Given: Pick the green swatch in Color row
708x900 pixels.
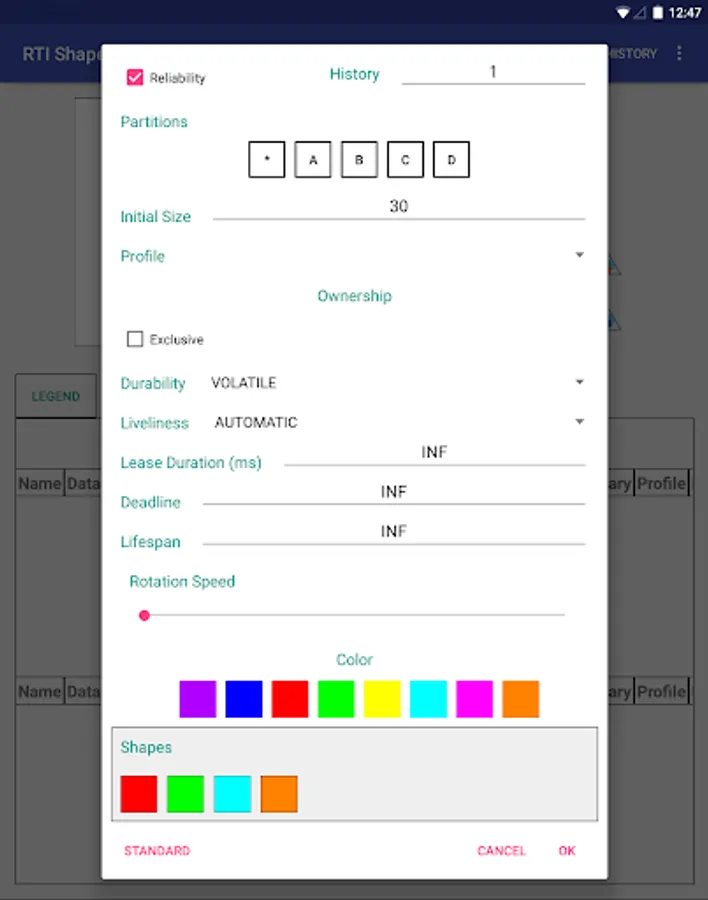Looking at the screenshot, I should pyautogui.click(x=336, y=699).
